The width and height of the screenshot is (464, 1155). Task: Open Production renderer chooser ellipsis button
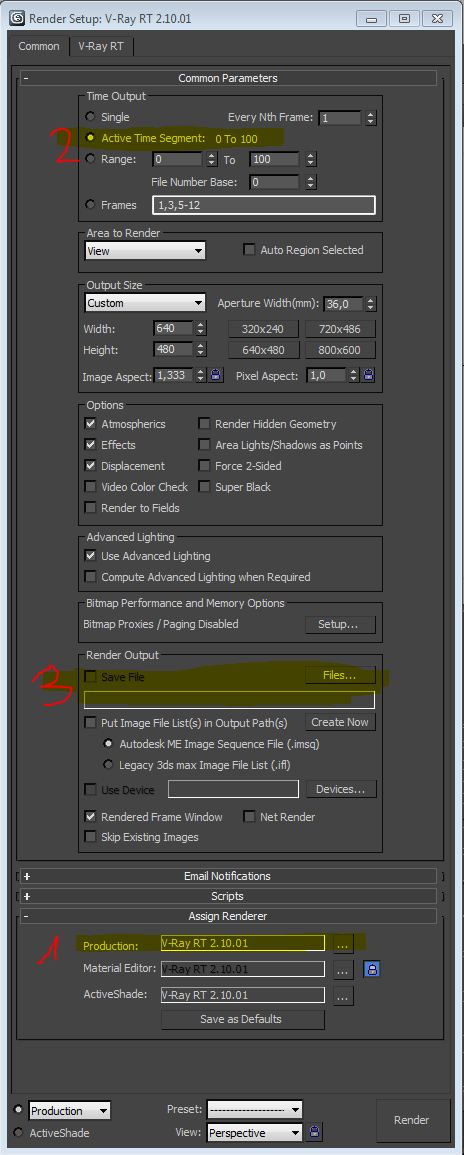(344, 944)
